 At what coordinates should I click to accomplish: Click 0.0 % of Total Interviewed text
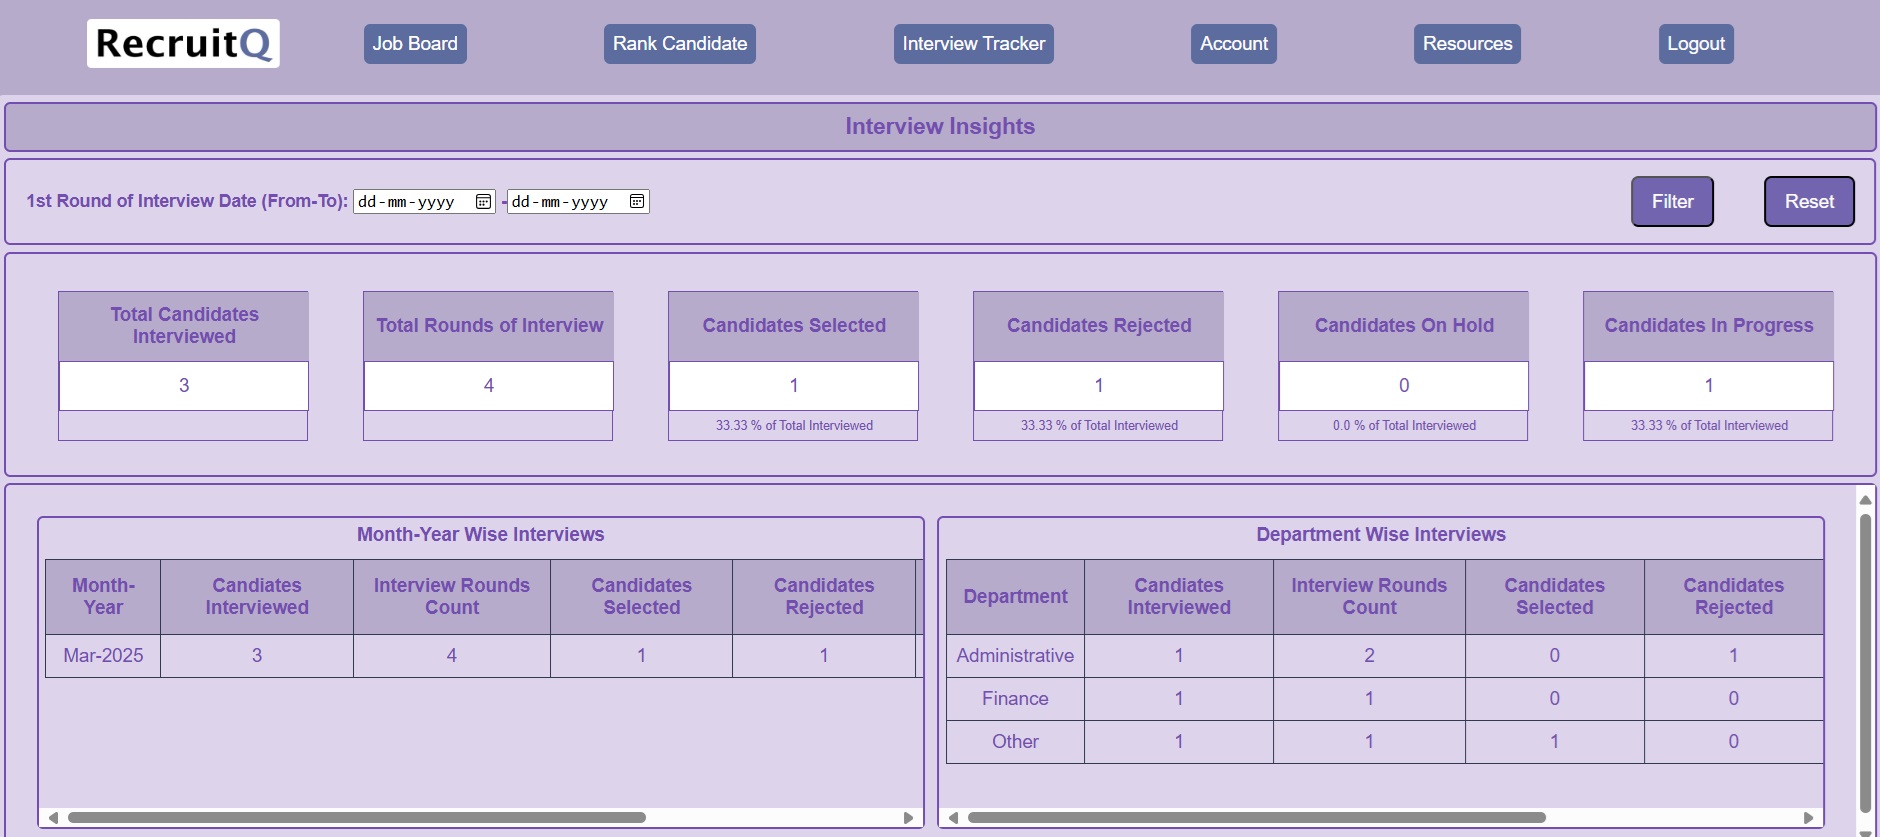(x=1404, y=426)
